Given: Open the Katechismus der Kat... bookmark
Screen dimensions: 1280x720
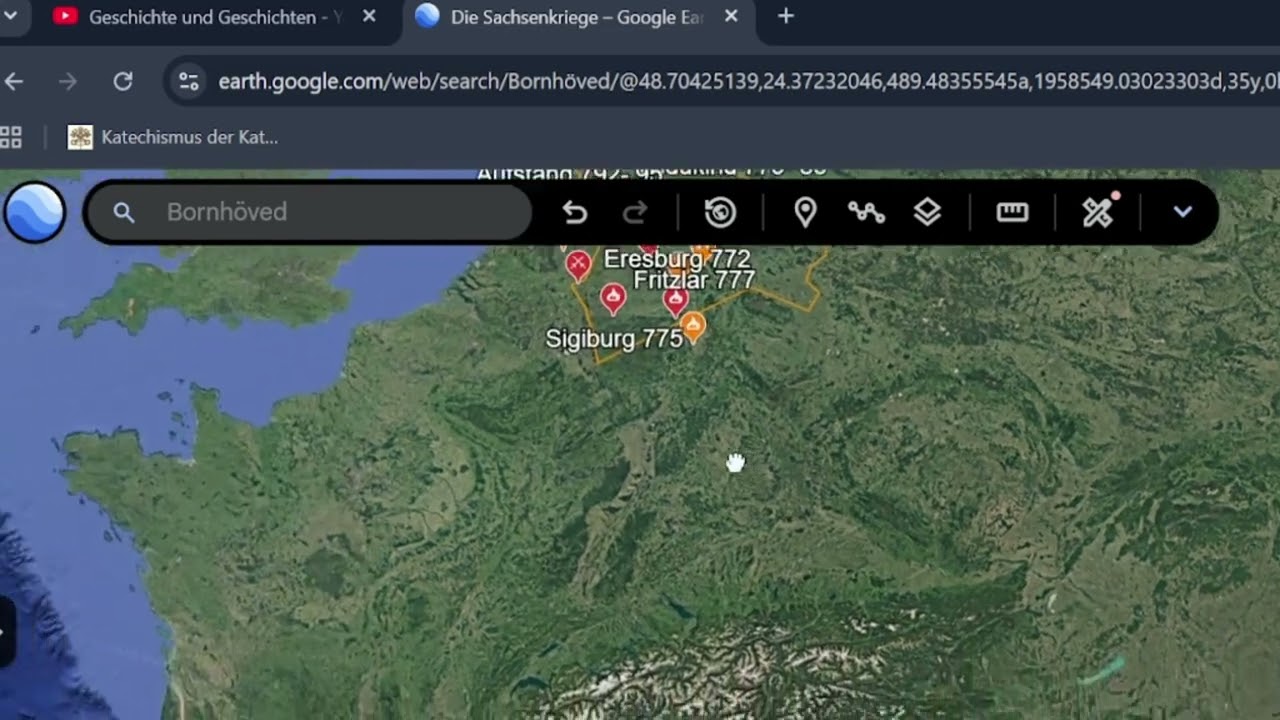Looking at the screenshot, I should tap(173, 137).
